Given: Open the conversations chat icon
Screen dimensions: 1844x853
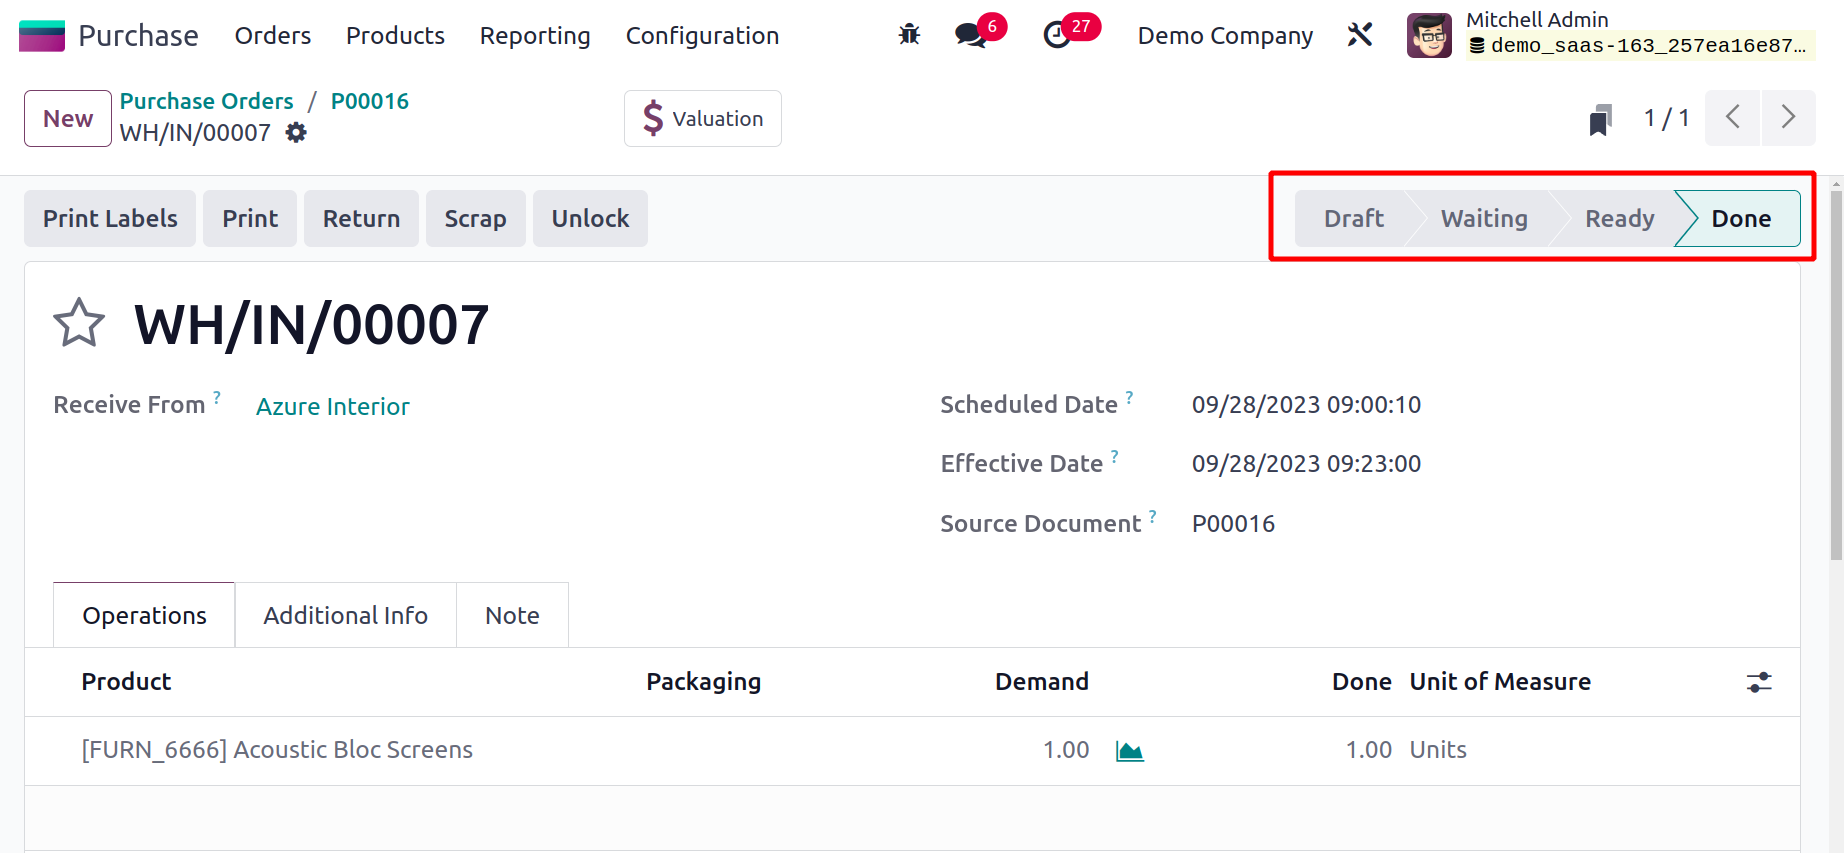Looking at the screenshot, I should (969, 36).
